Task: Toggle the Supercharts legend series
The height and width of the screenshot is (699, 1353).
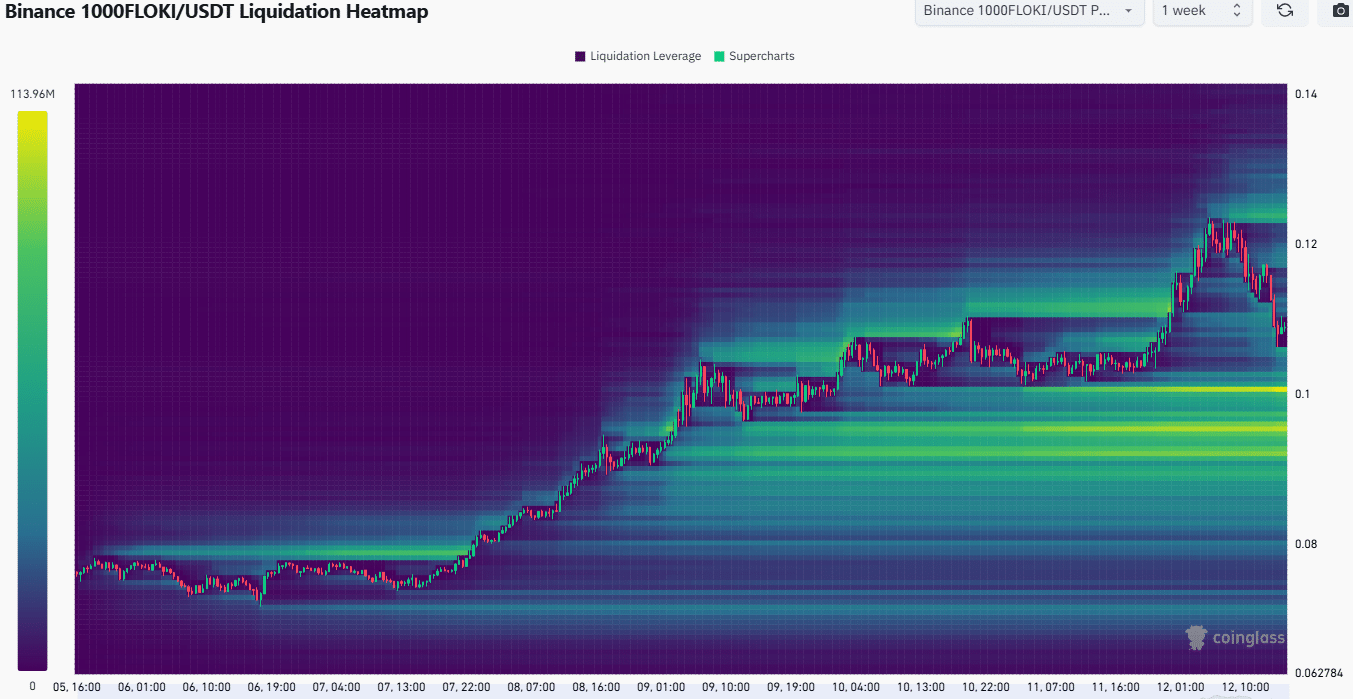Action: (754, 56)
